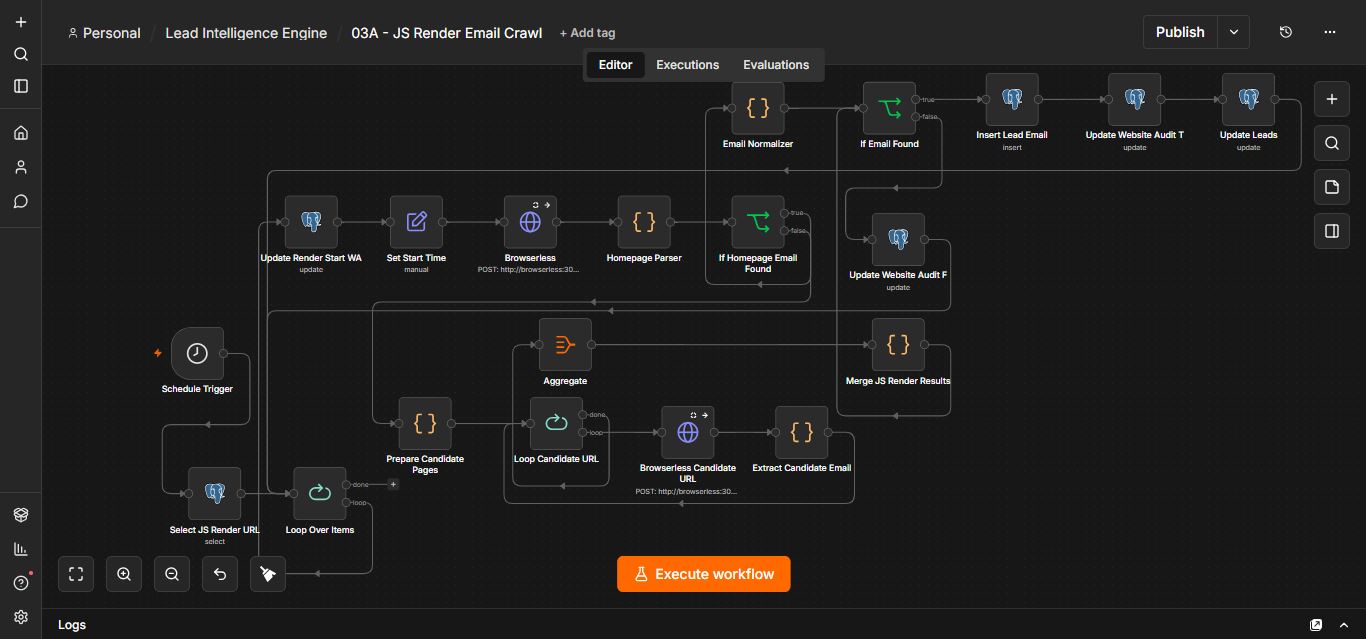Image resolution: width=1366 pixels, height=639 pixels.
Task: Open the Schedule Trigger node
Action: 197,353
